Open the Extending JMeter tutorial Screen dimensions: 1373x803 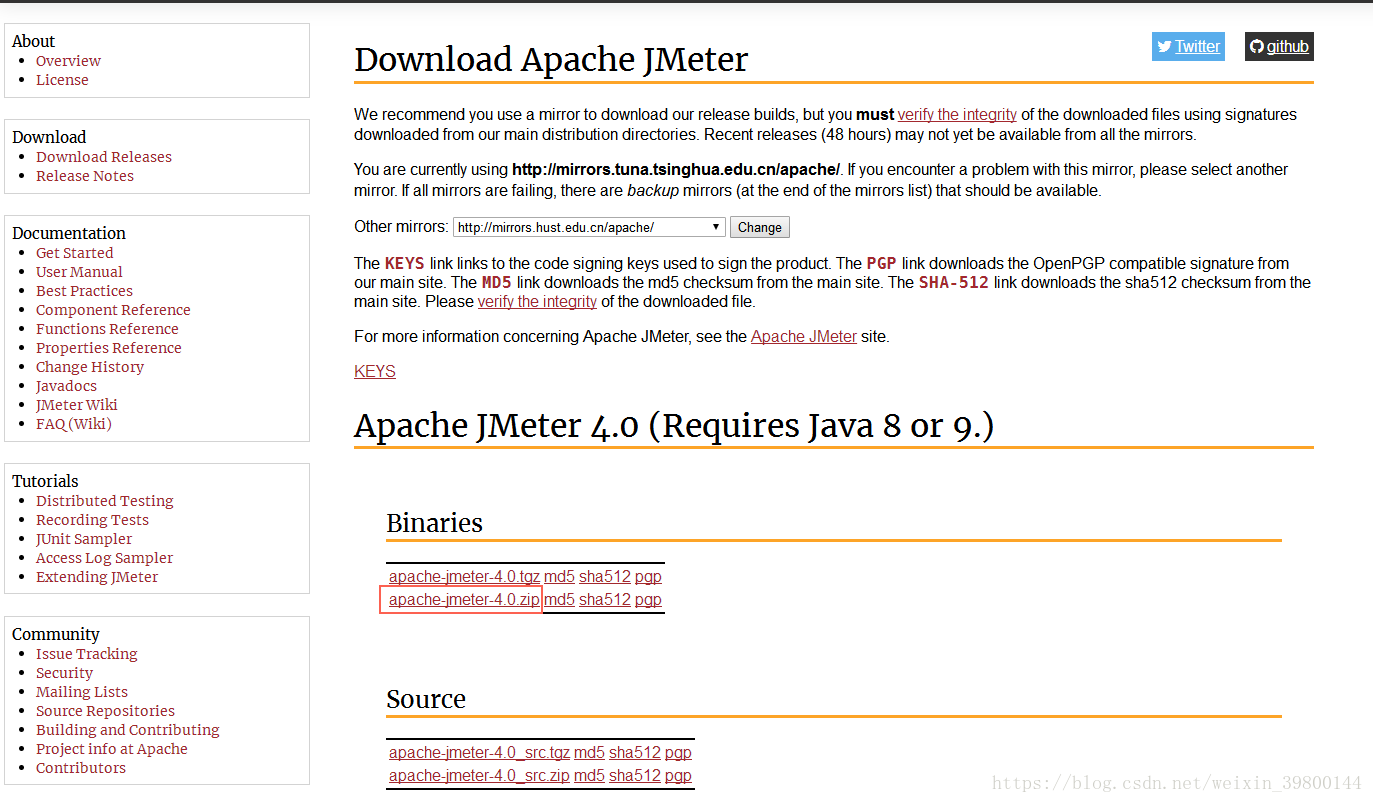click(97, 577)
